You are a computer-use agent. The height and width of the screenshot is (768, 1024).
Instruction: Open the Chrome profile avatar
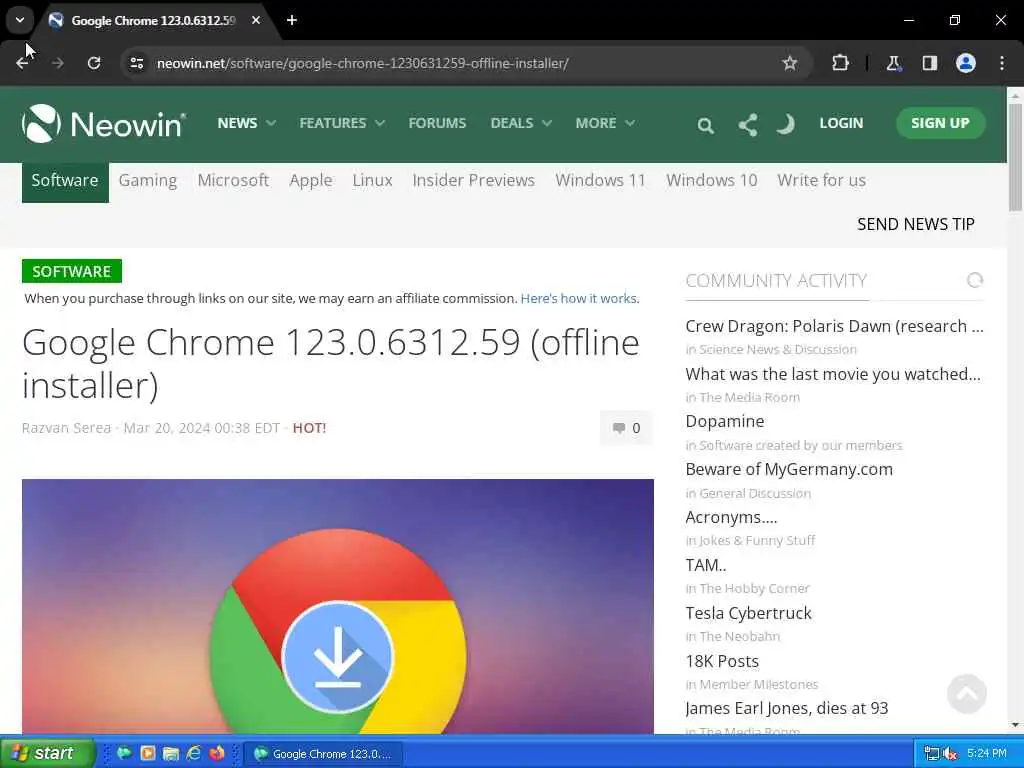click(x=966, y=63)
